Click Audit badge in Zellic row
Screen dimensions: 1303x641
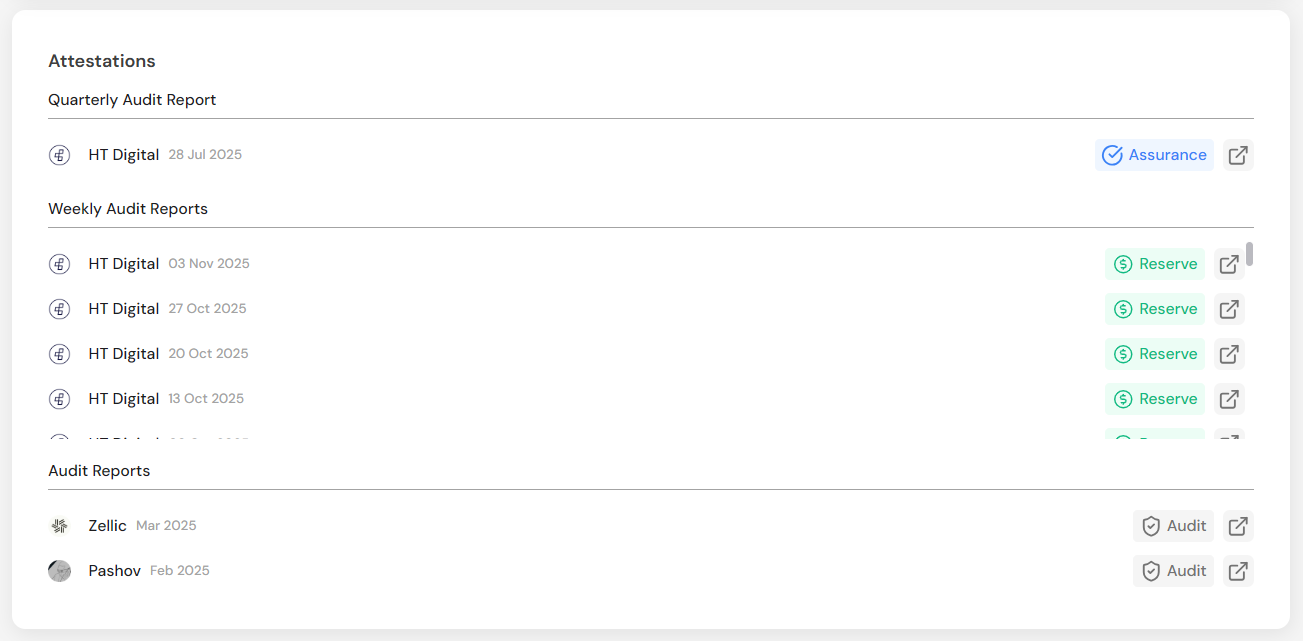(1173, 526)
